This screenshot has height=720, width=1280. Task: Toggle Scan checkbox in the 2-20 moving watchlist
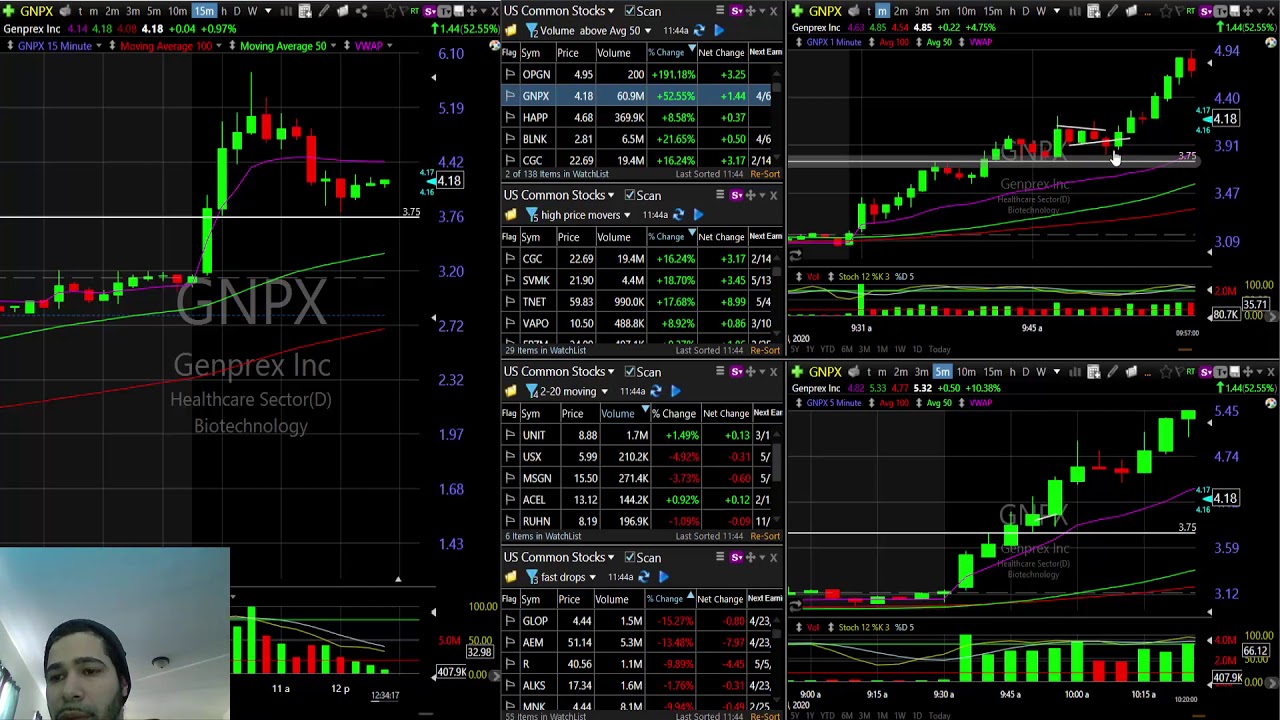pyautogui.click(x=630, y=371)
